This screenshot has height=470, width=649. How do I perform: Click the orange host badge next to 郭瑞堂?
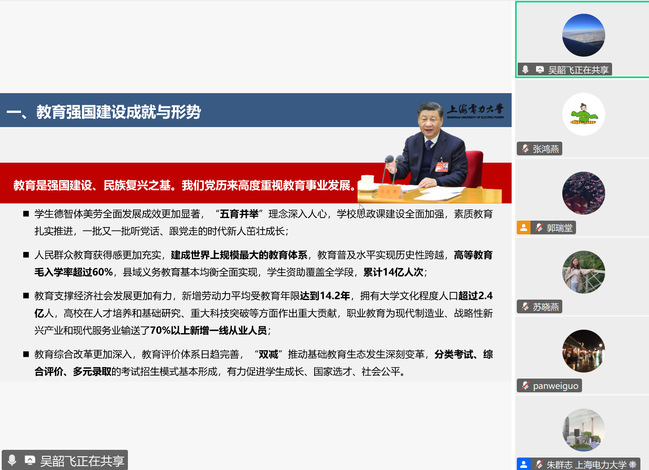coord(524,228)
